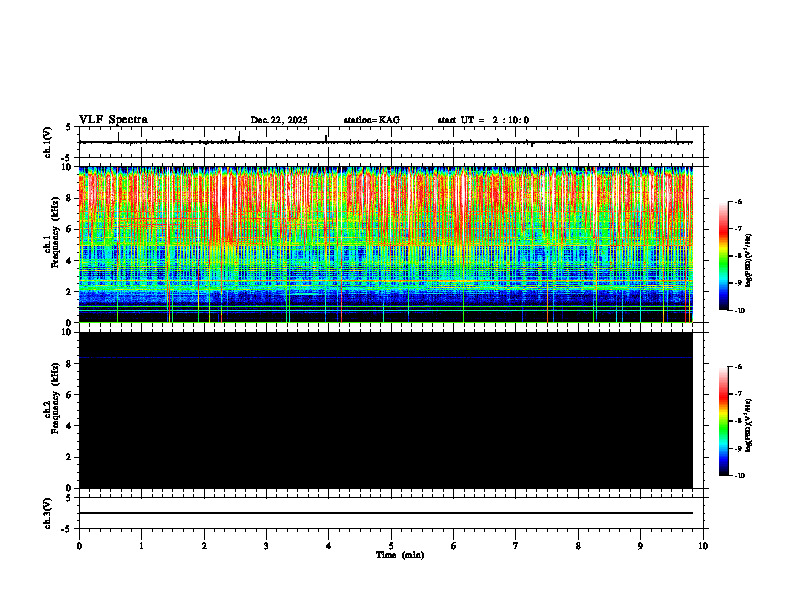Click the log(PSD) label beside the lower colorbar

(748, 425)
